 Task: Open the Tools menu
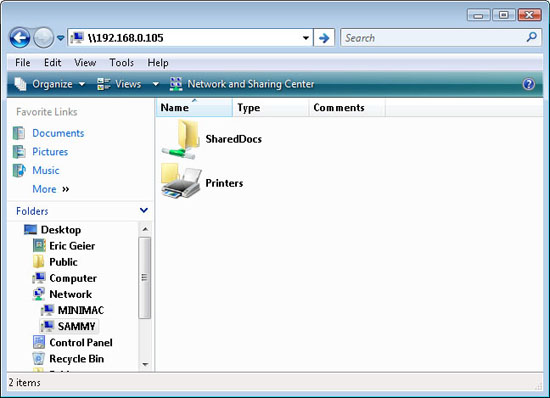(x=121, y=62)
